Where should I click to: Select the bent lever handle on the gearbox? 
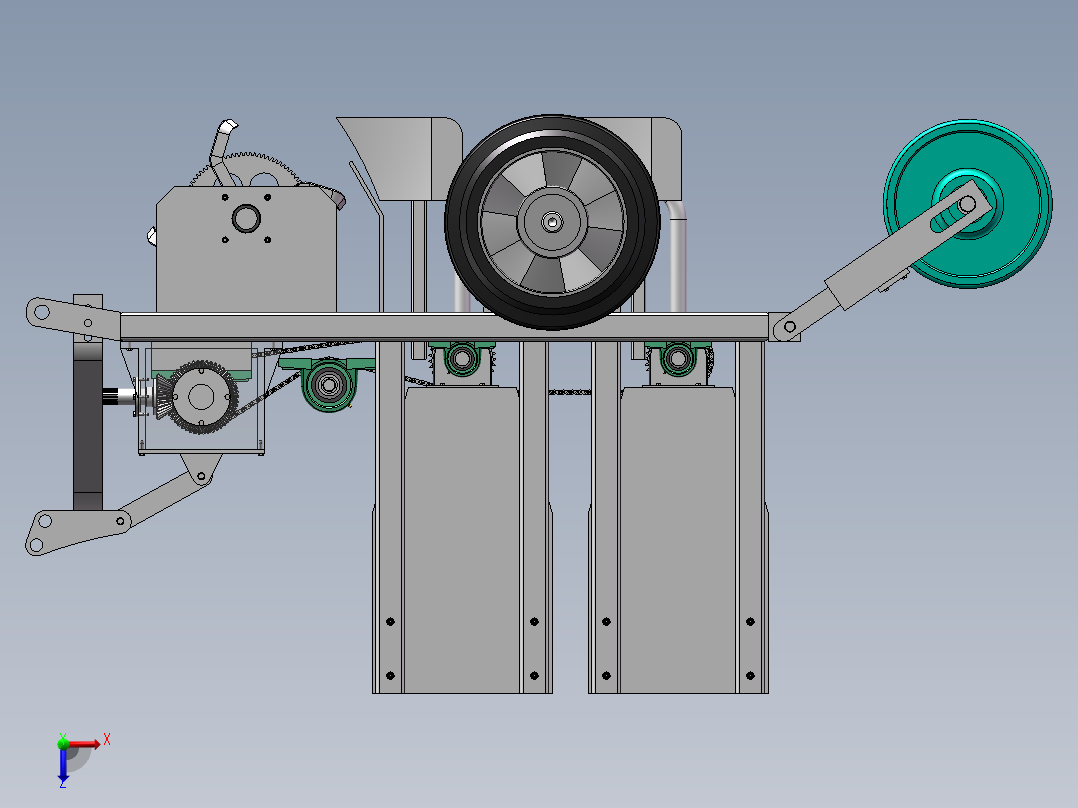(221, 153)
